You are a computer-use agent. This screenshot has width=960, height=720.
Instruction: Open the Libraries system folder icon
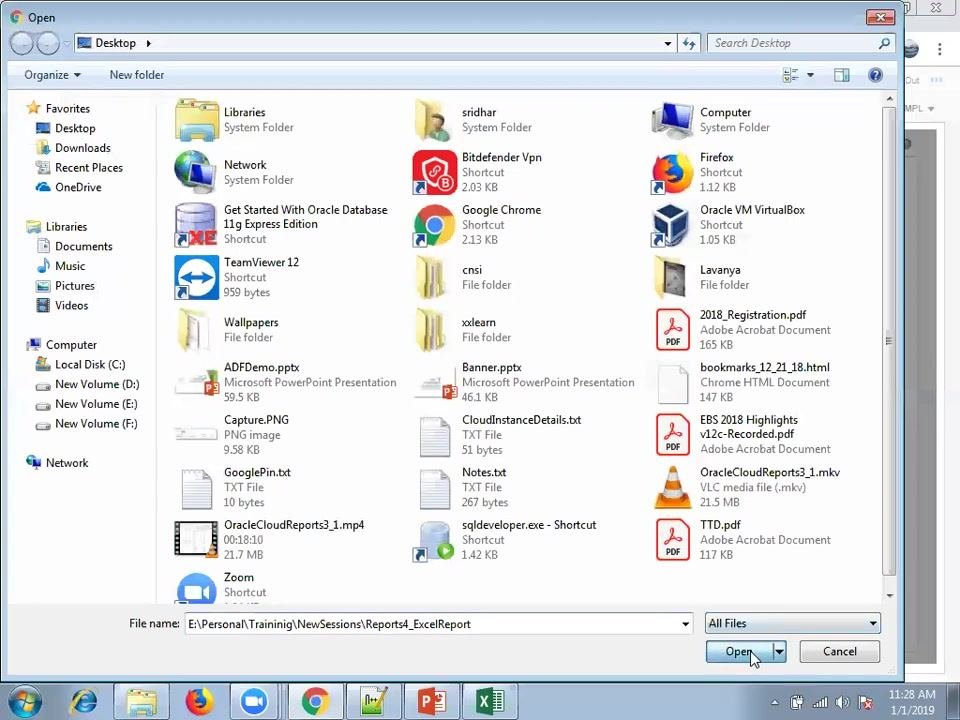tap(196, 120)
